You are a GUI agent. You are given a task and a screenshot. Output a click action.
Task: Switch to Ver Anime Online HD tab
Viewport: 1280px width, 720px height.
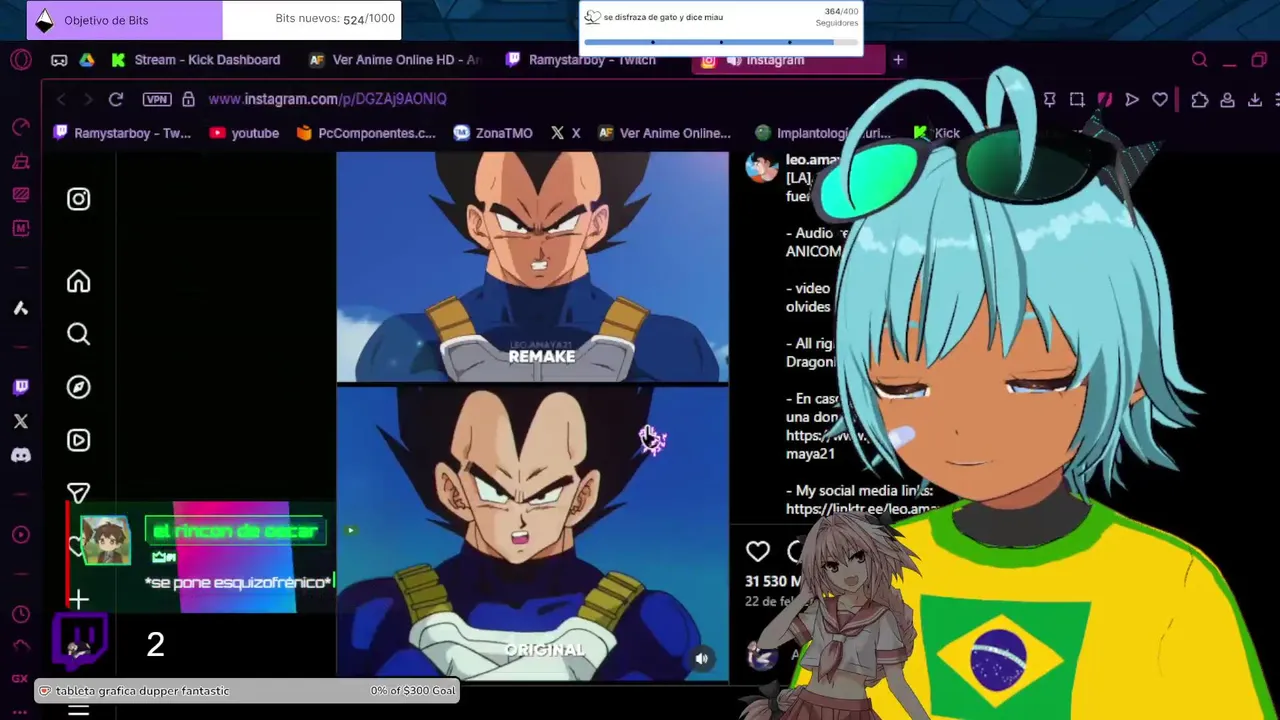point(394,60)
